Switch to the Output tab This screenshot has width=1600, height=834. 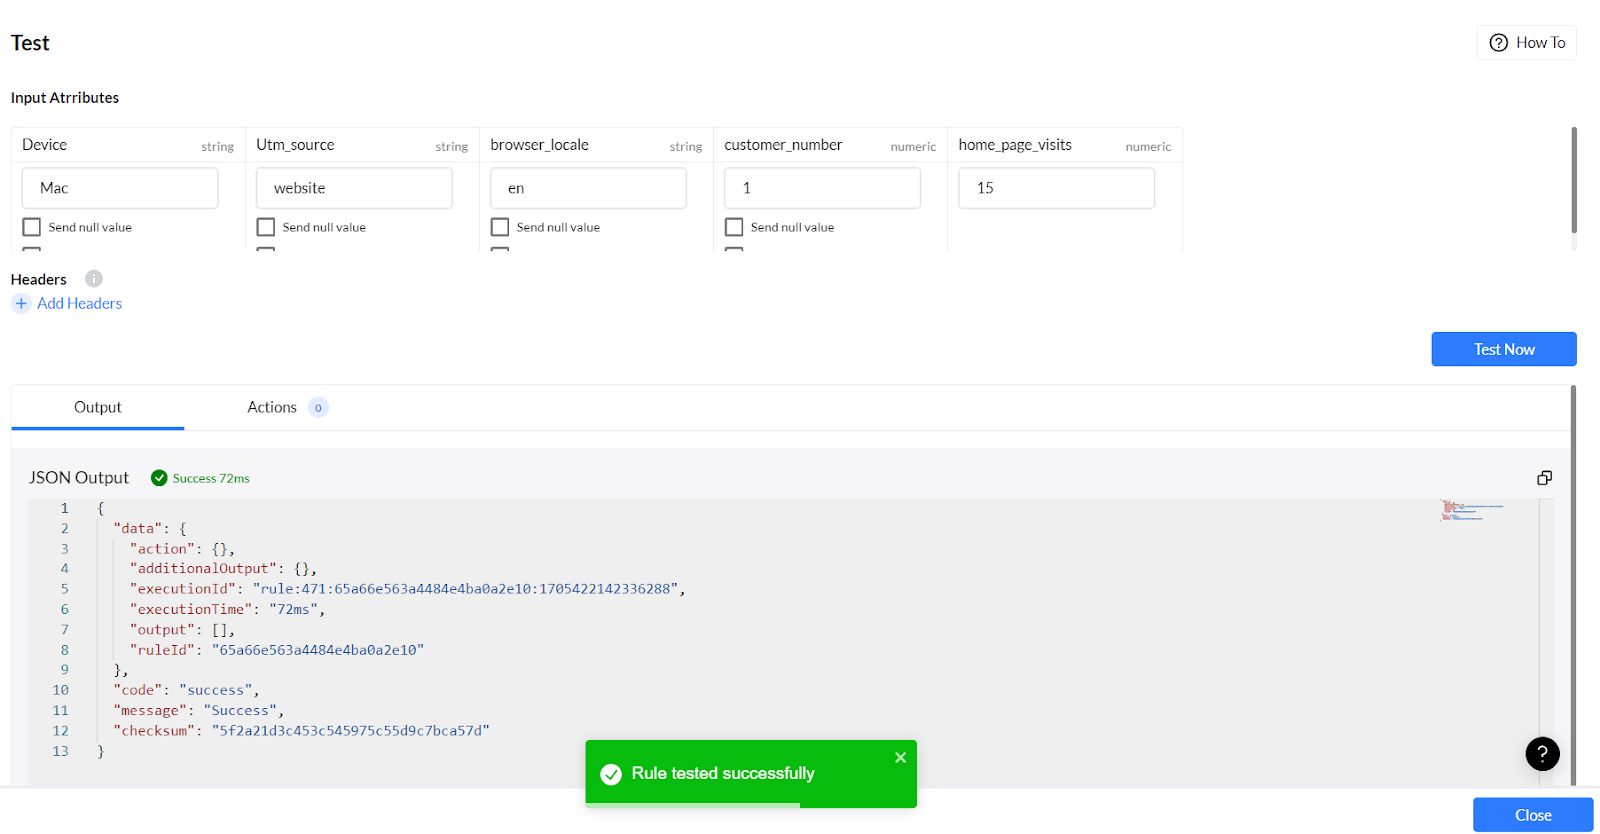pyautogui.click(x=98, y=407)
